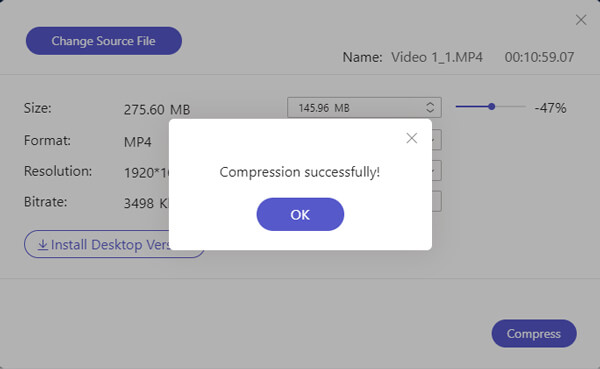
Task: Dismiss the Compression successfully dialog with X
Action: pyautogui.click(x=412, y=138)
